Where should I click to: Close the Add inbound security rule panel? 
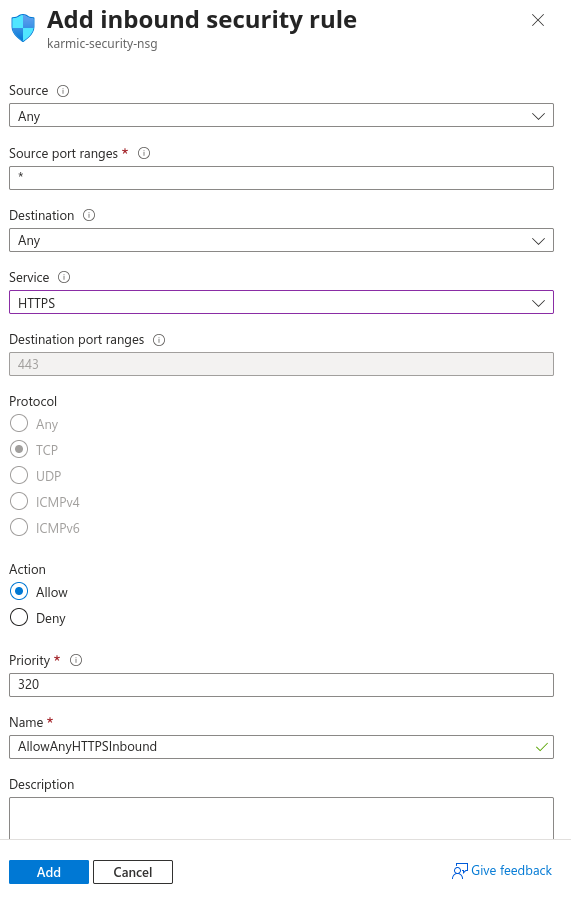[x=538, y=20]
